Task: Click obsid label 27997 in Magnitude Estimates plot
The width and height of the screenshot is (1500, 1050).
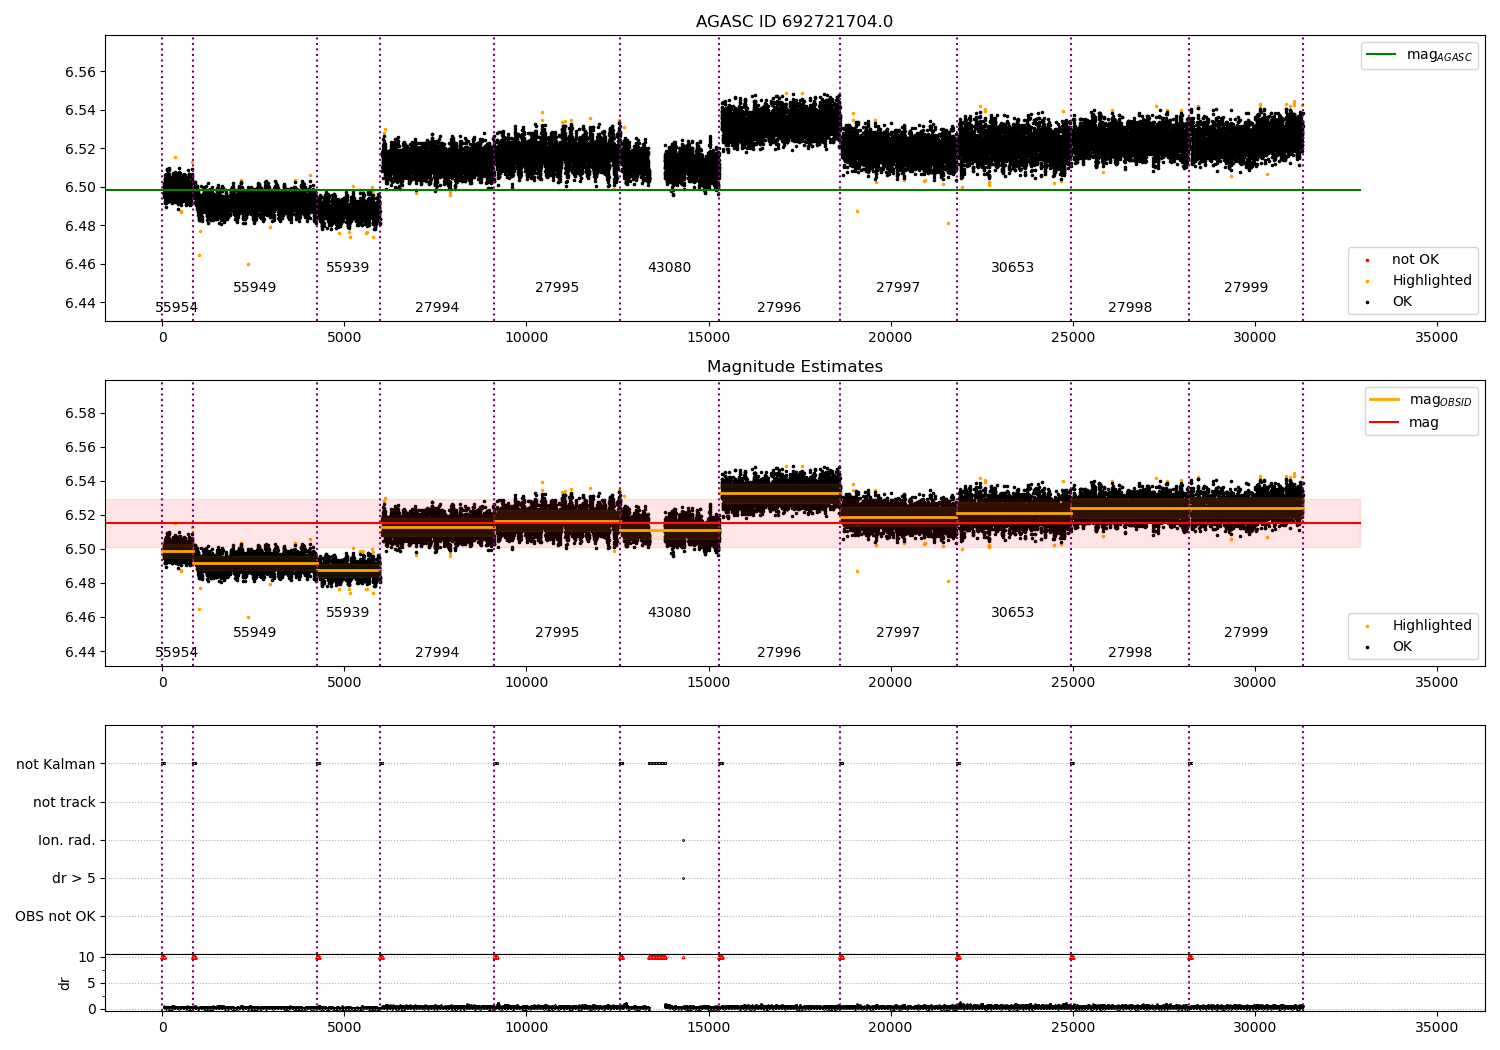Action: 898,633
